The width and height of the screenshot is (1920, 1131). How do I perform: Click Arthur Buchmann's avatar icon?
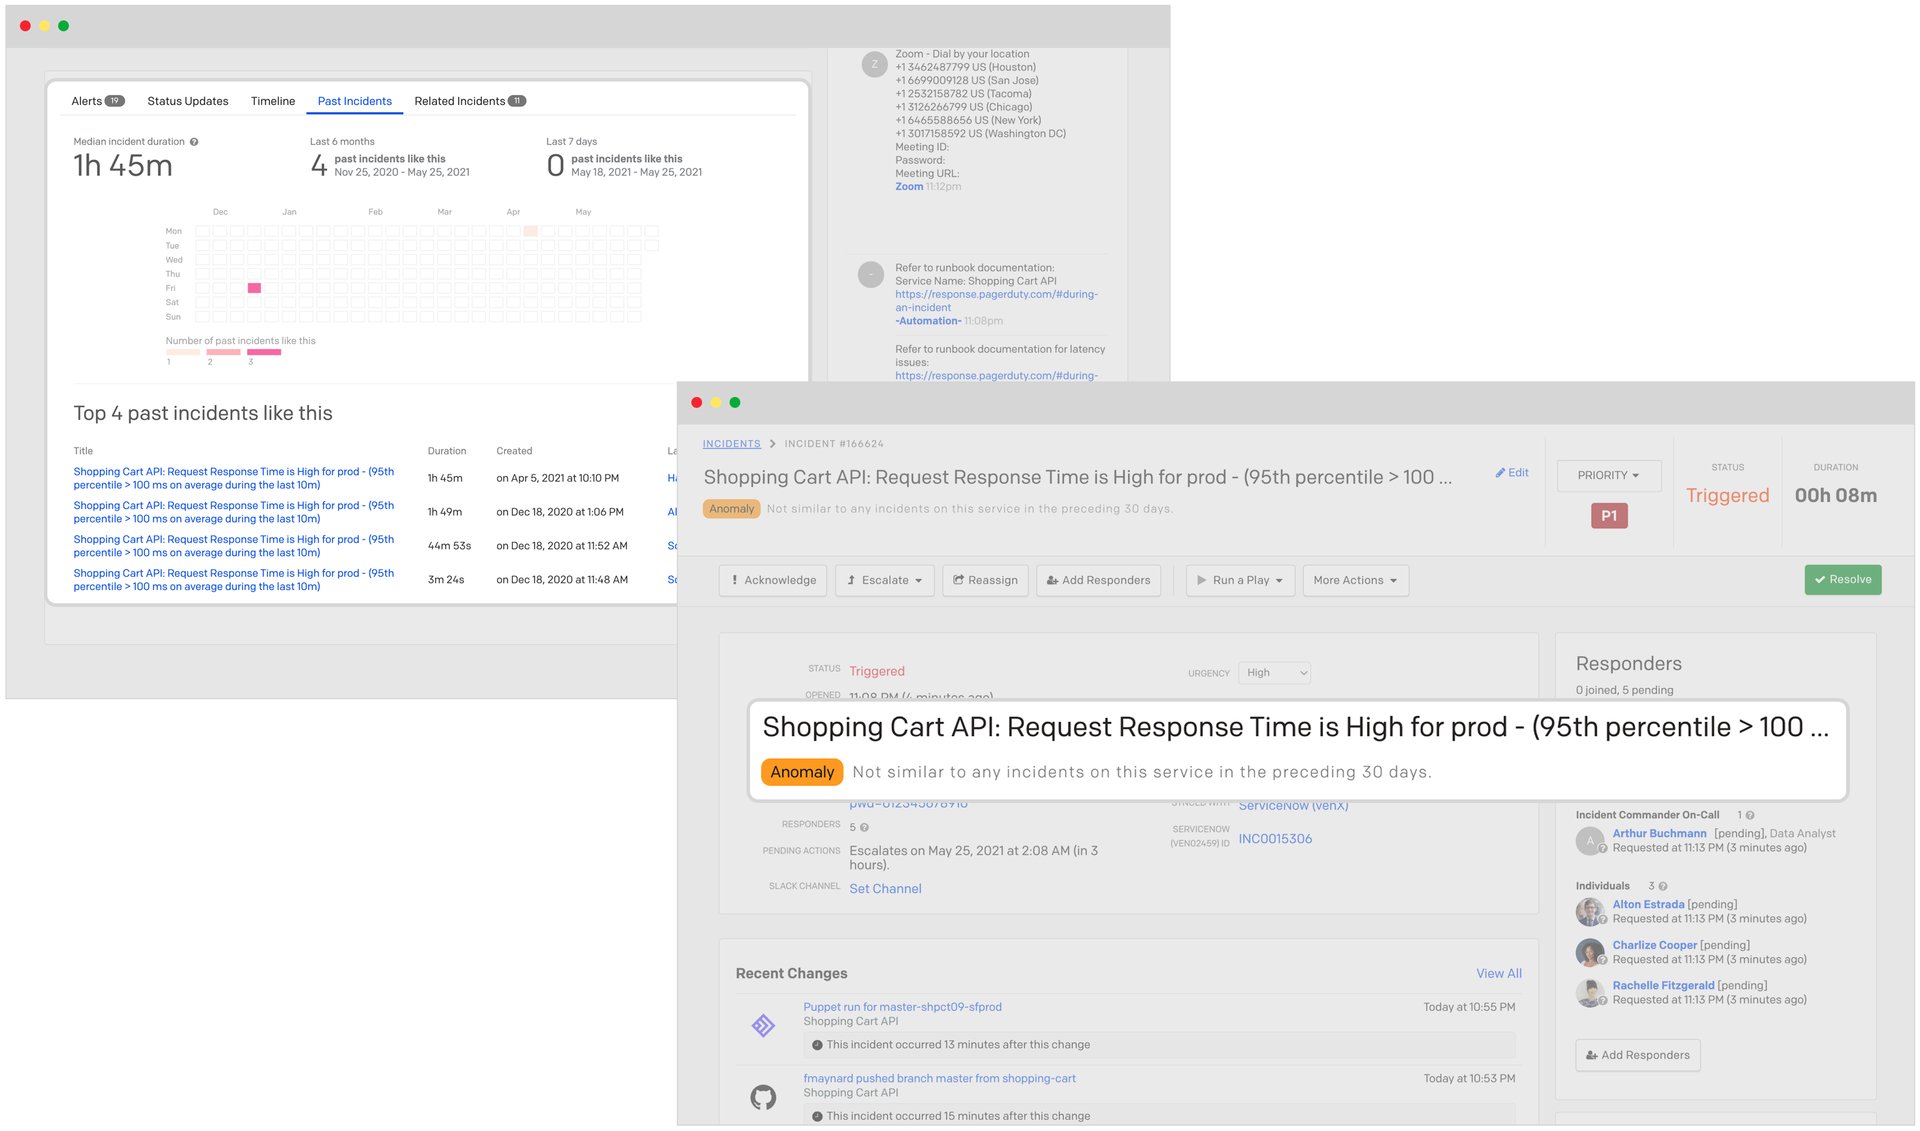(x=1590, y=841)
